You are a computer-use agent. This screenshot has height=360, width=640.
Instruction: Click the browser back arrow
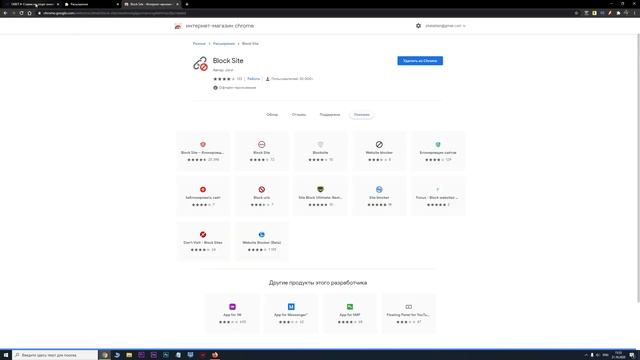5,13
